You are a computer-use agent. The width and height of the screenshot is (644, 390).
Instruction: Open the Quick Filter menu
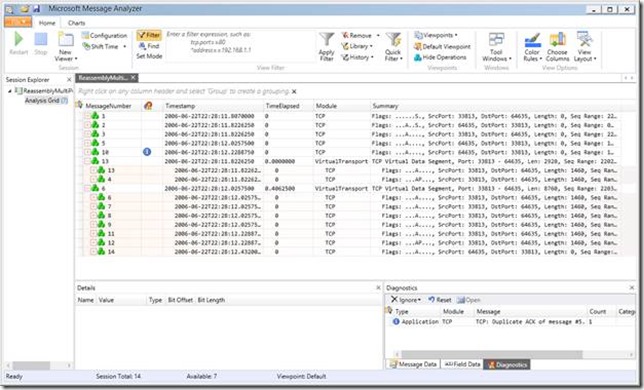(393, 46)
